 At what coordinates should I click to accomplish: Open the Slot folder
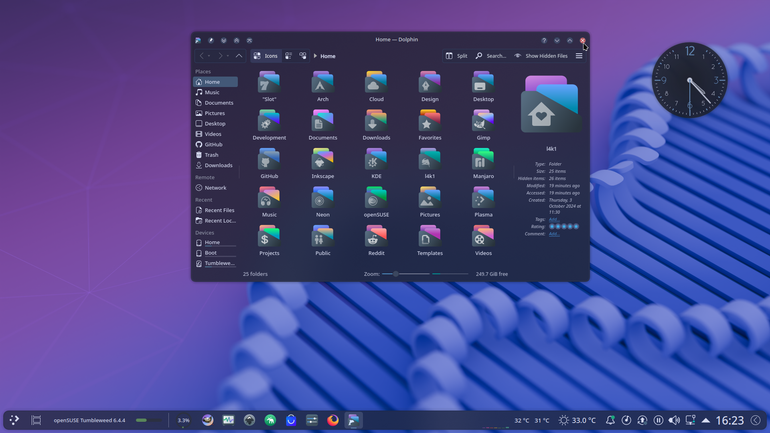tap(269, 86)
